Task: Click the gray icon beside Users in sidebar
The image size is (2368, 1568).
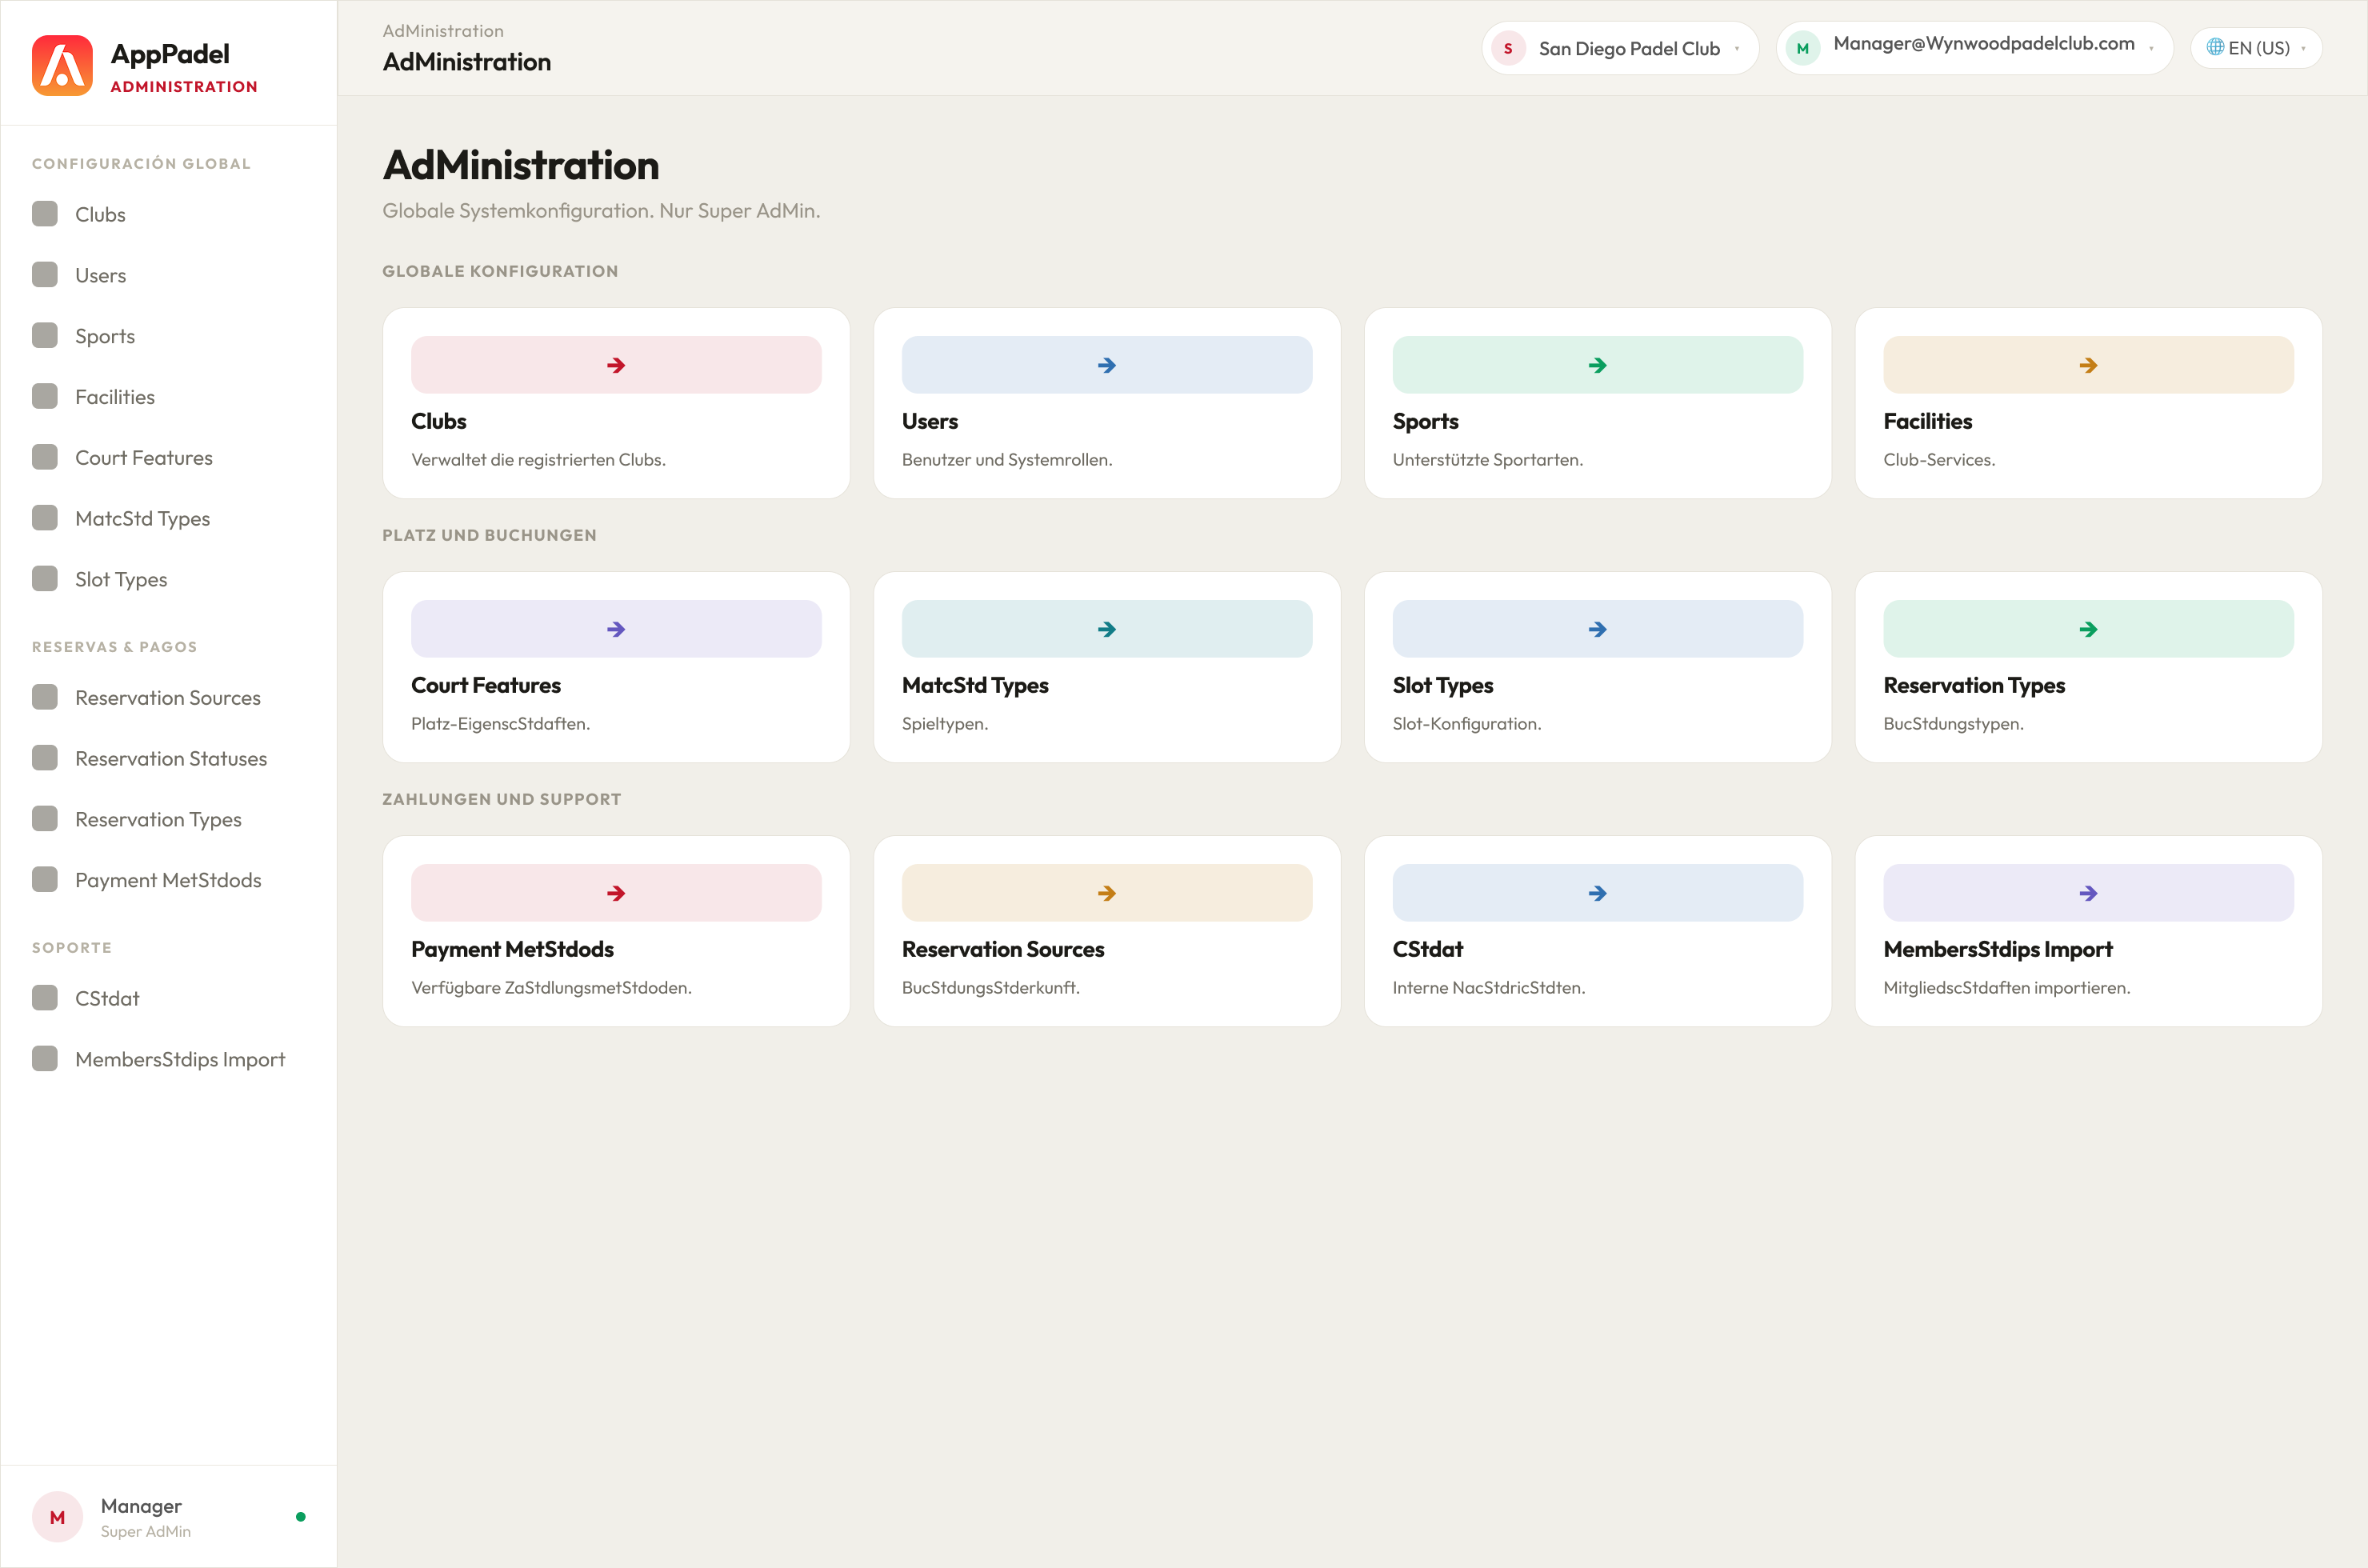Action: pyautogui.click(x=45, y=275)
